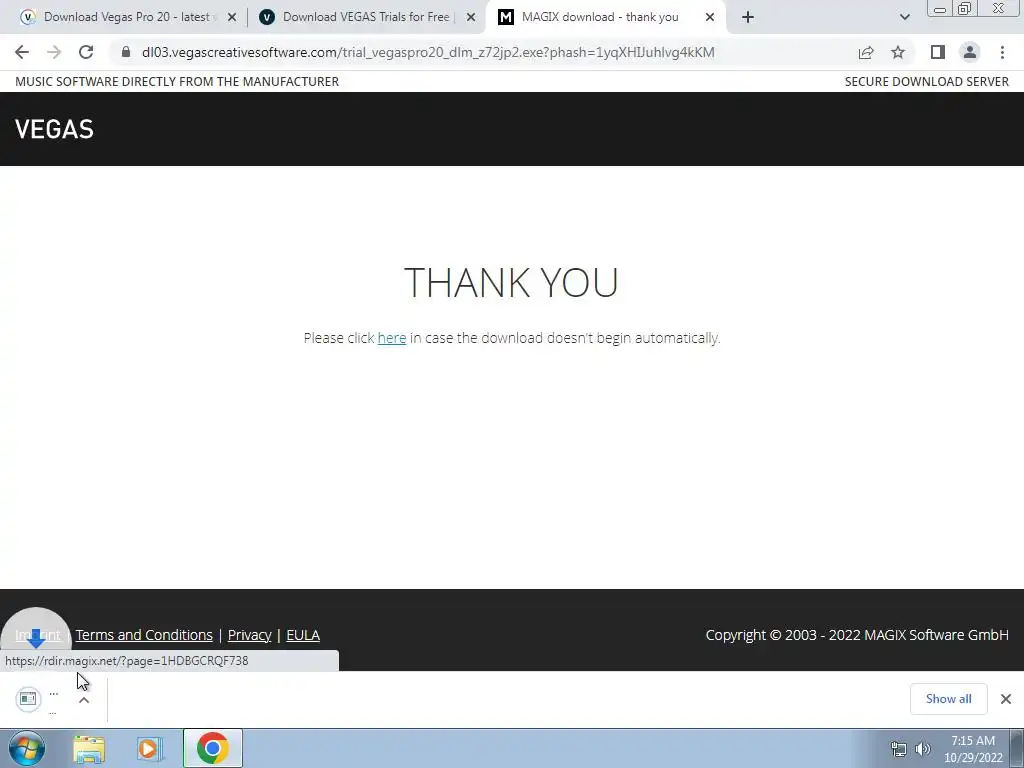Open the Chrome three-dot menu
1024x768 pixels.
tap(1002, 52)
